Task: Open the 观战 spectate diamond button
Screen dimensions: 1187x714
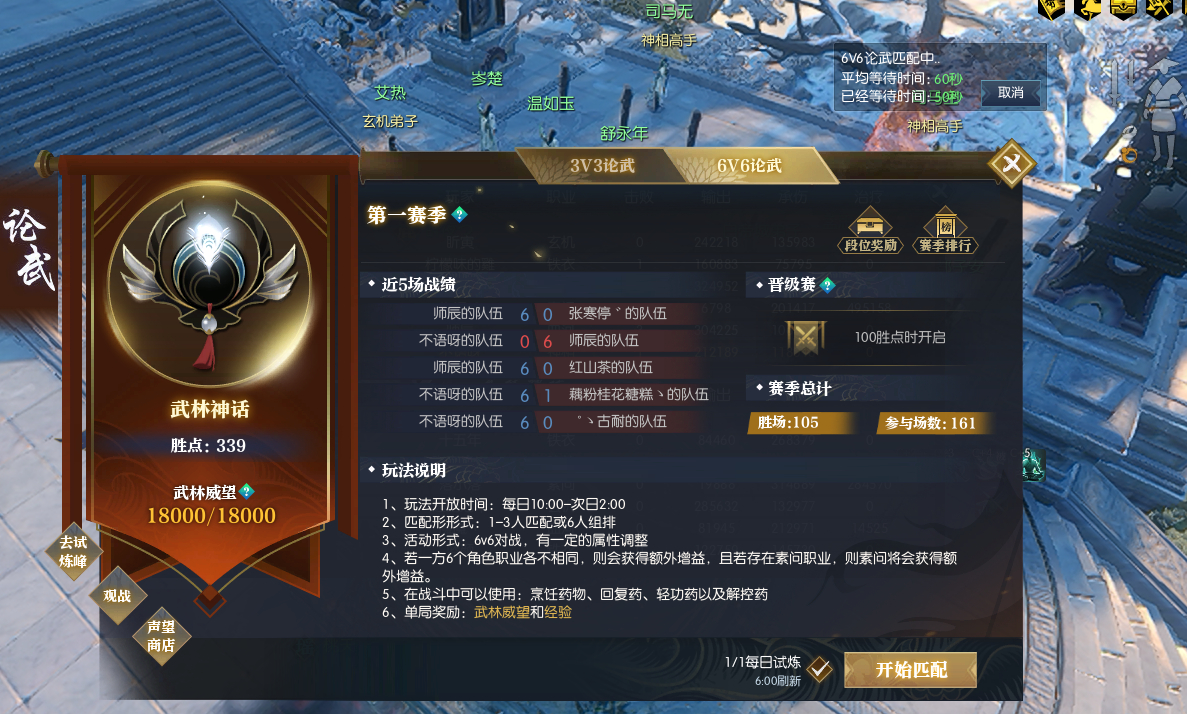Action: pos(117,596)
